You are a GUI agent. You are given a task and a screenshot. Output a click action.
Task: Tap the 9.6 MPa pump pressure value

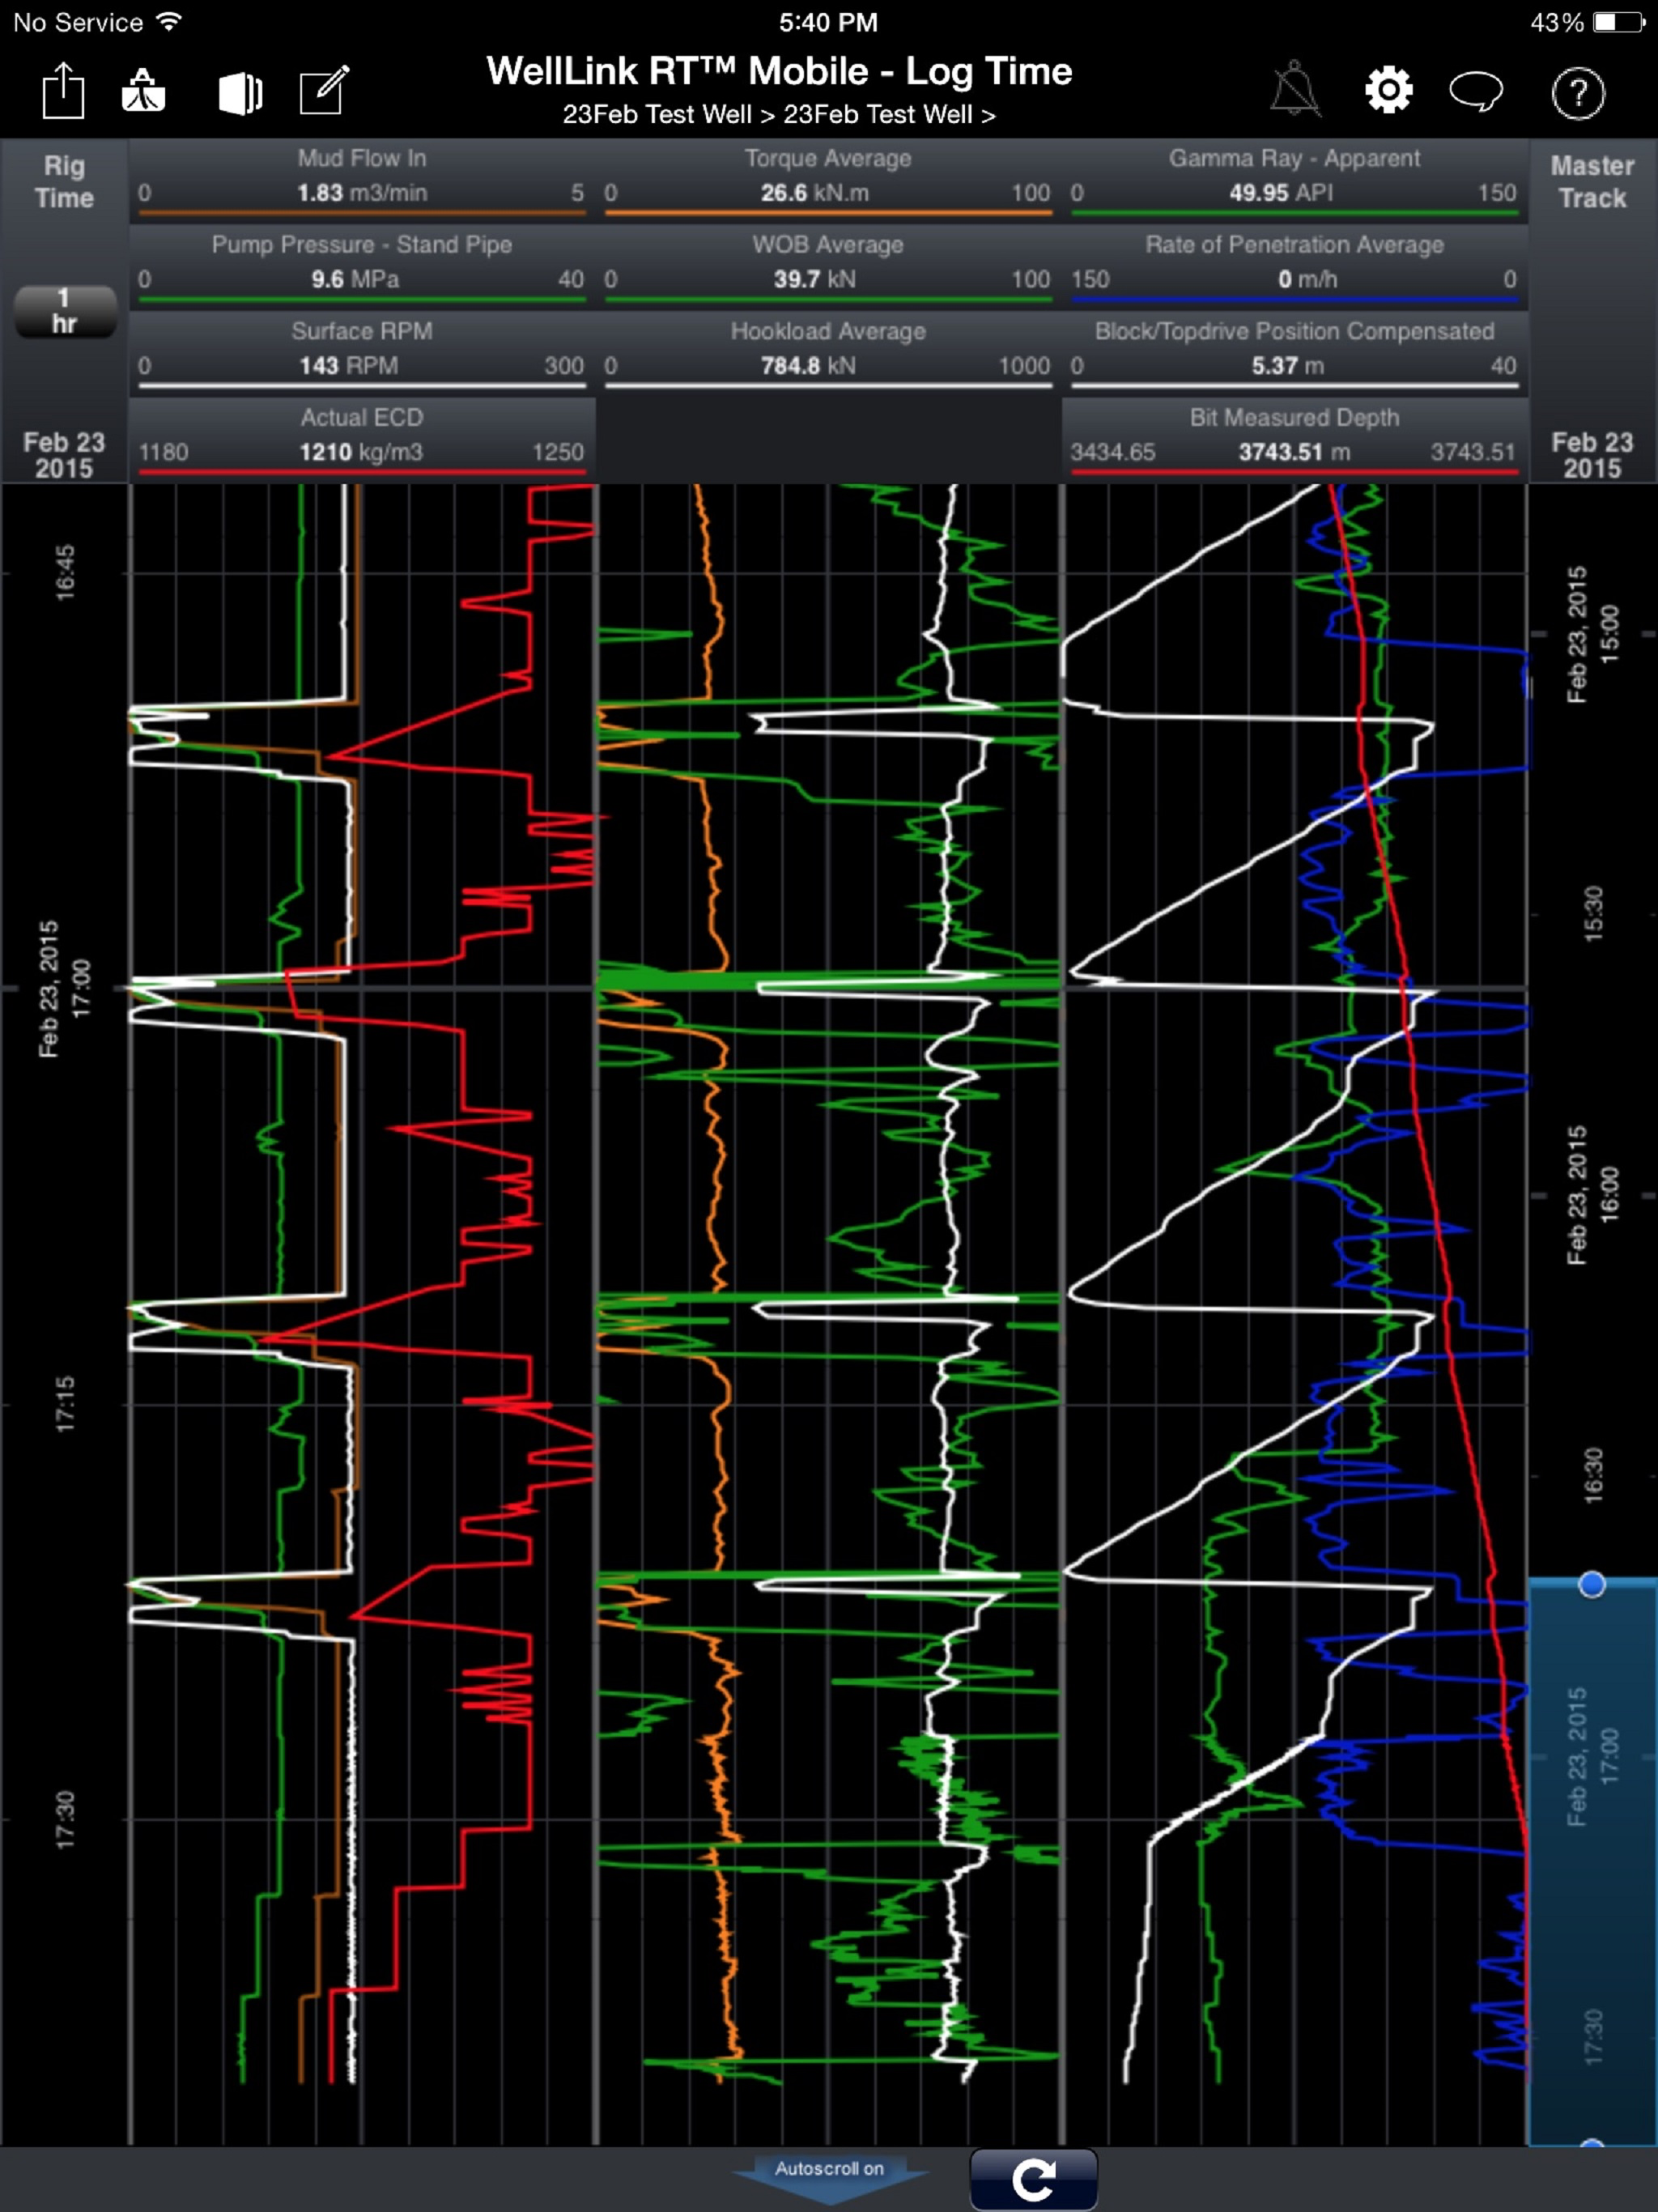[355, 279]
